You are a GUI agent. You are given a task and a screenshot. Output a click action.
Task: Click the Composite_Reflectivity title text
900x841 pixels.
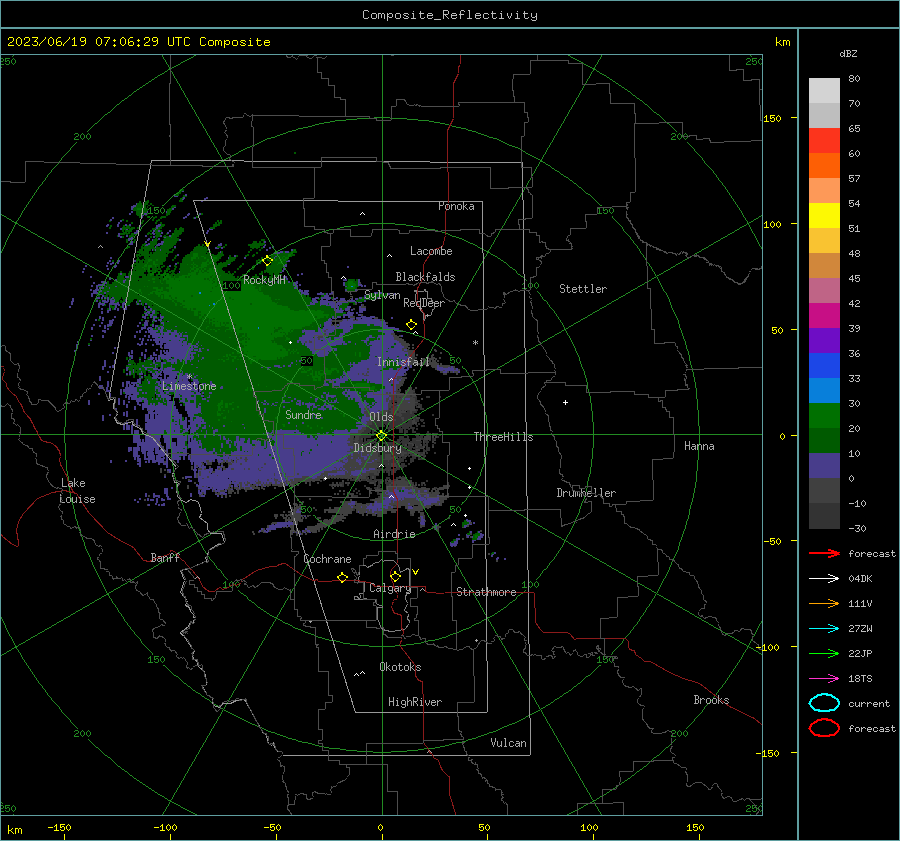(x=449, y=15)
